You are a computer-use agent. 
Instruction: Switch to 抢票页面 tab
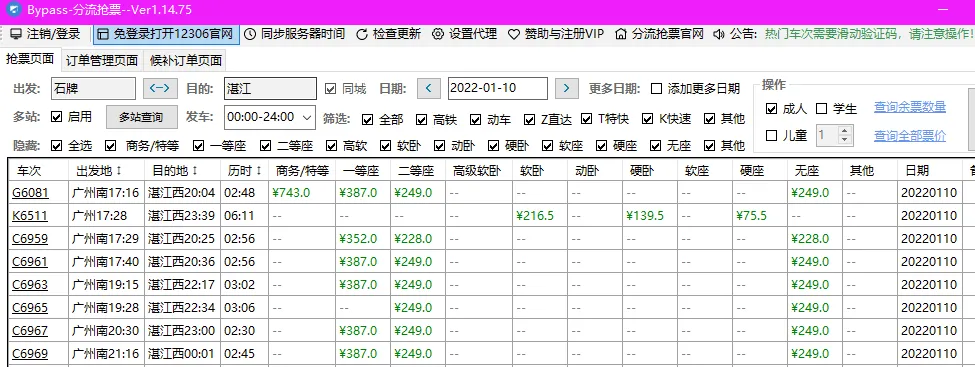30,60
